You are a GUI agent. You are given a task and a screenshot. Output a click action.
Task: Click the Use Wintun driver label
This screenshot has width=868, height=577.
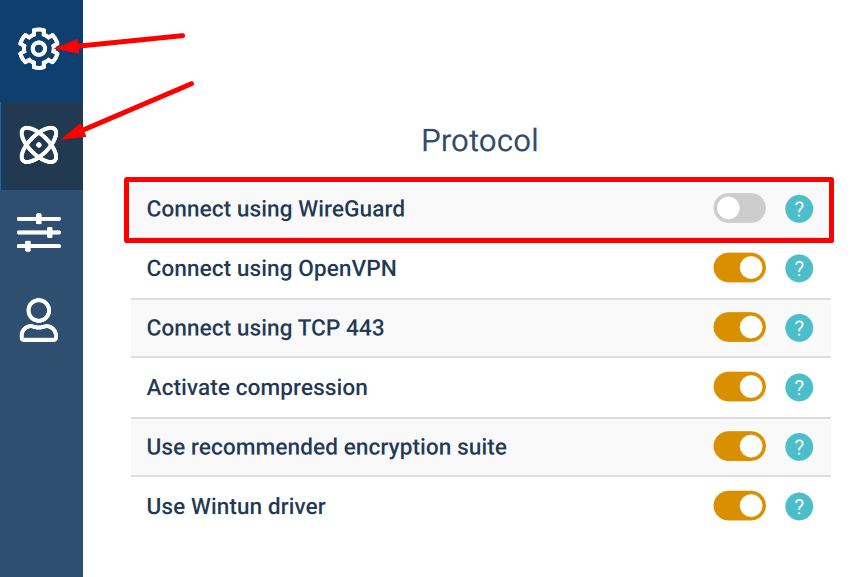click(x=236, y=507)
